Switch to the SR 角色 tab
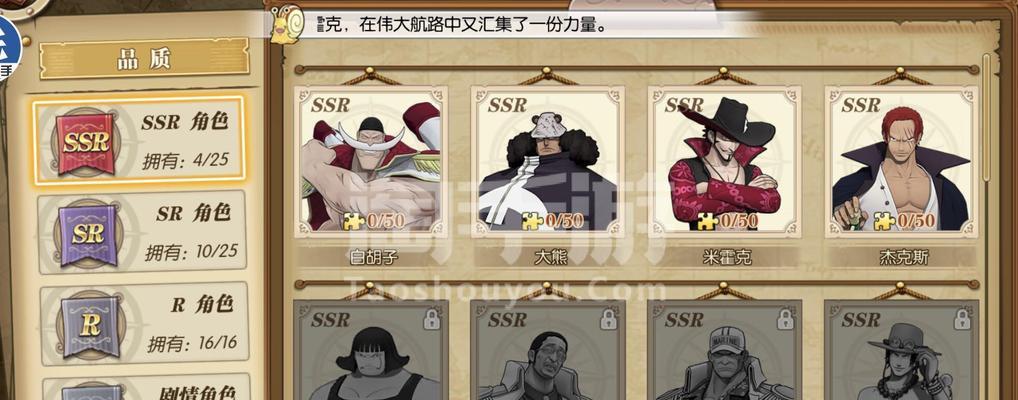The image size is (1018, 400). [x=142, y=232]
